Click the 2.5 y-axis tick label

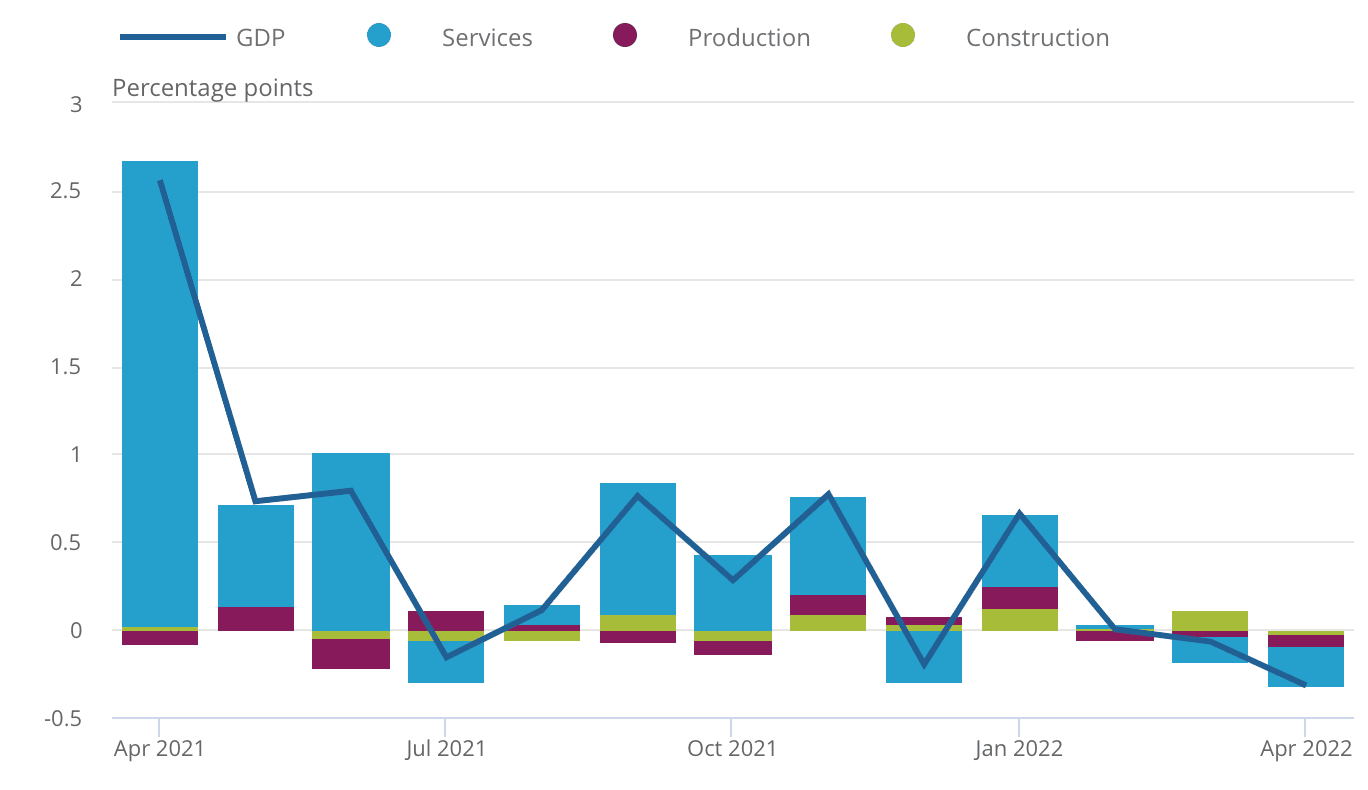66,191
